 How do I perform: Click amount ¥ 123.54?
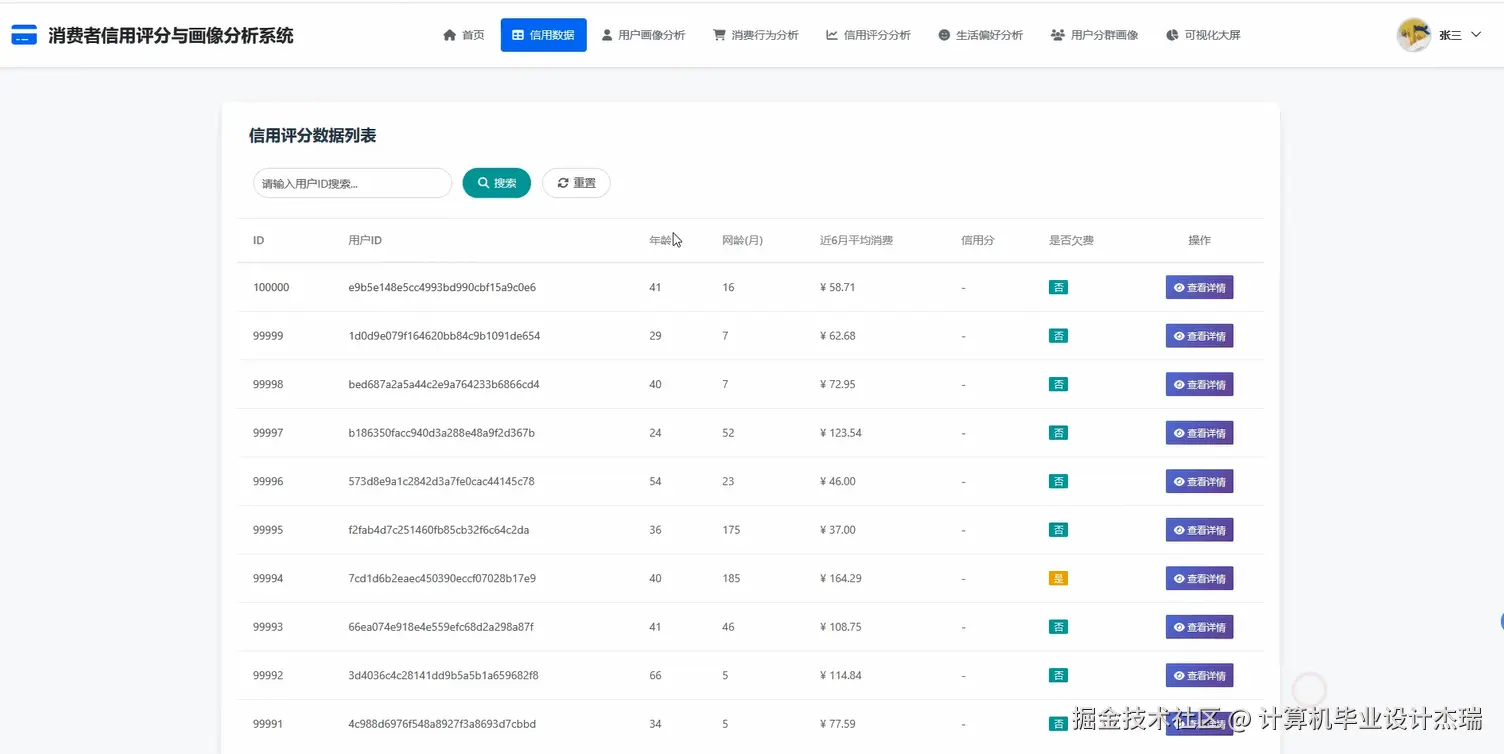coord(841,433)
